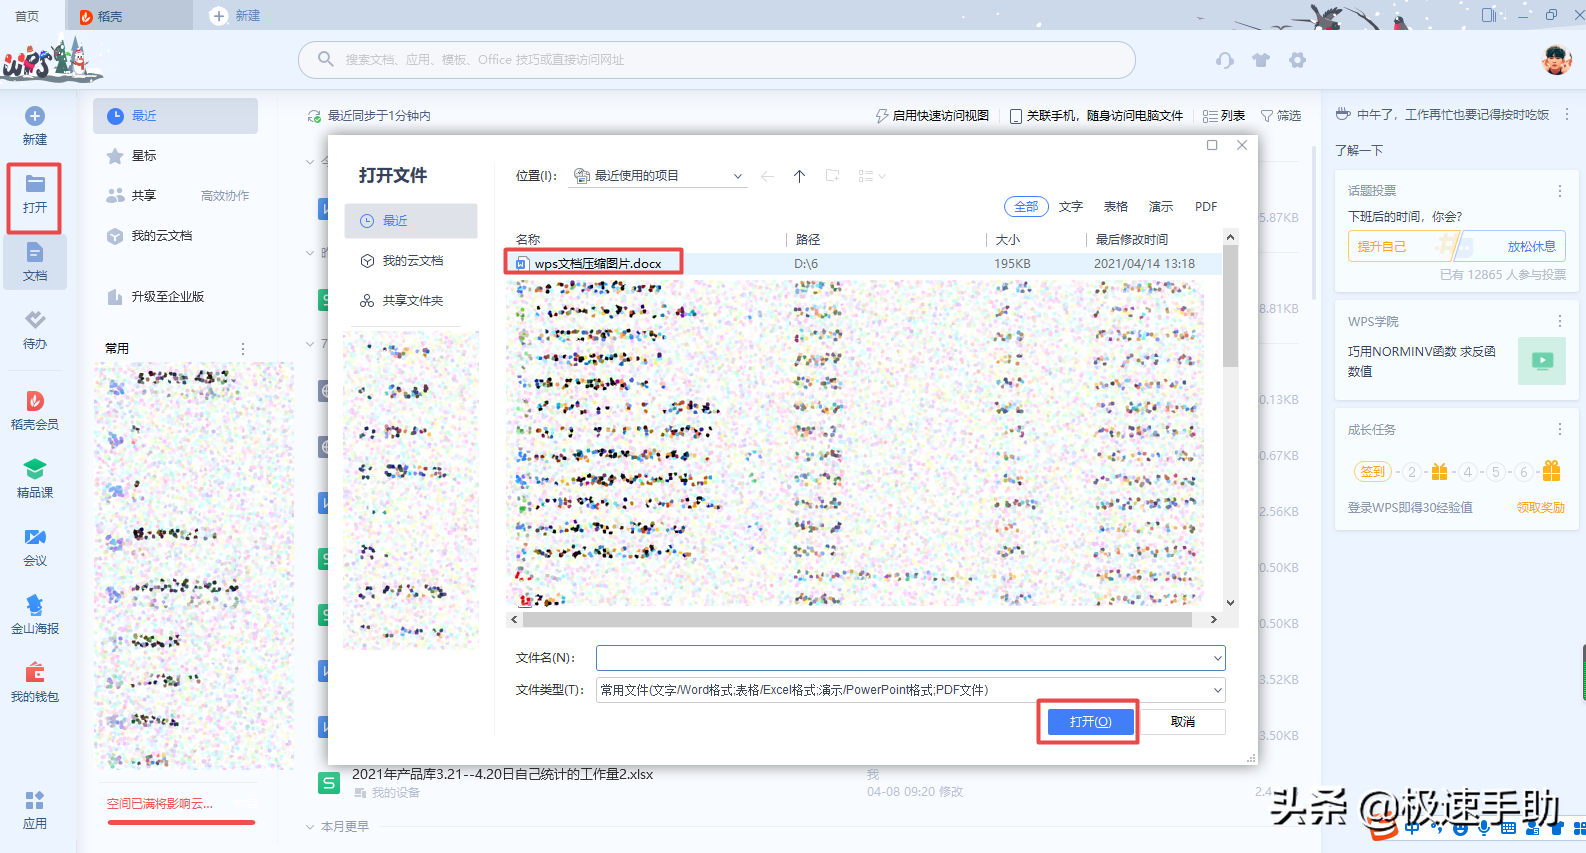This screenshot has height=853, width=1586.
Task: Click the skin shirt icon in header
Action: (x=1261, y=60)
